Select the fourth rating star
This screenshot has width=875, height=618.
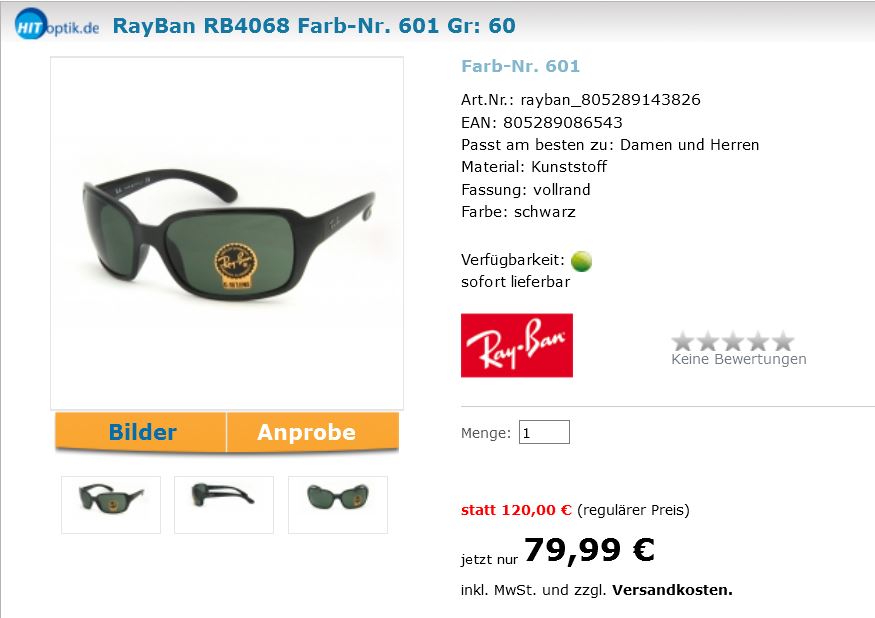pyautogui.click(x=758, y=341)
